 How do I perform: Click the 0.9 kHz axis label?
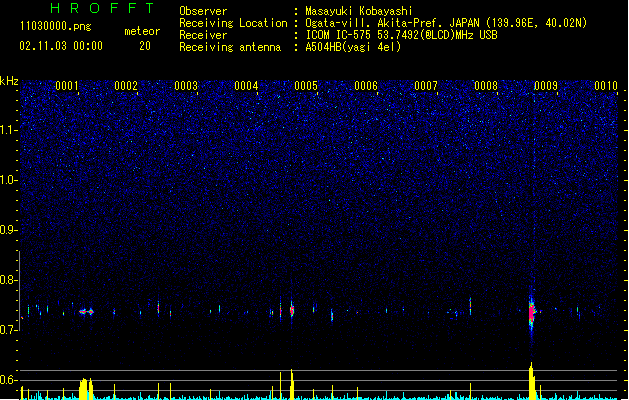(x=9, y=230)
